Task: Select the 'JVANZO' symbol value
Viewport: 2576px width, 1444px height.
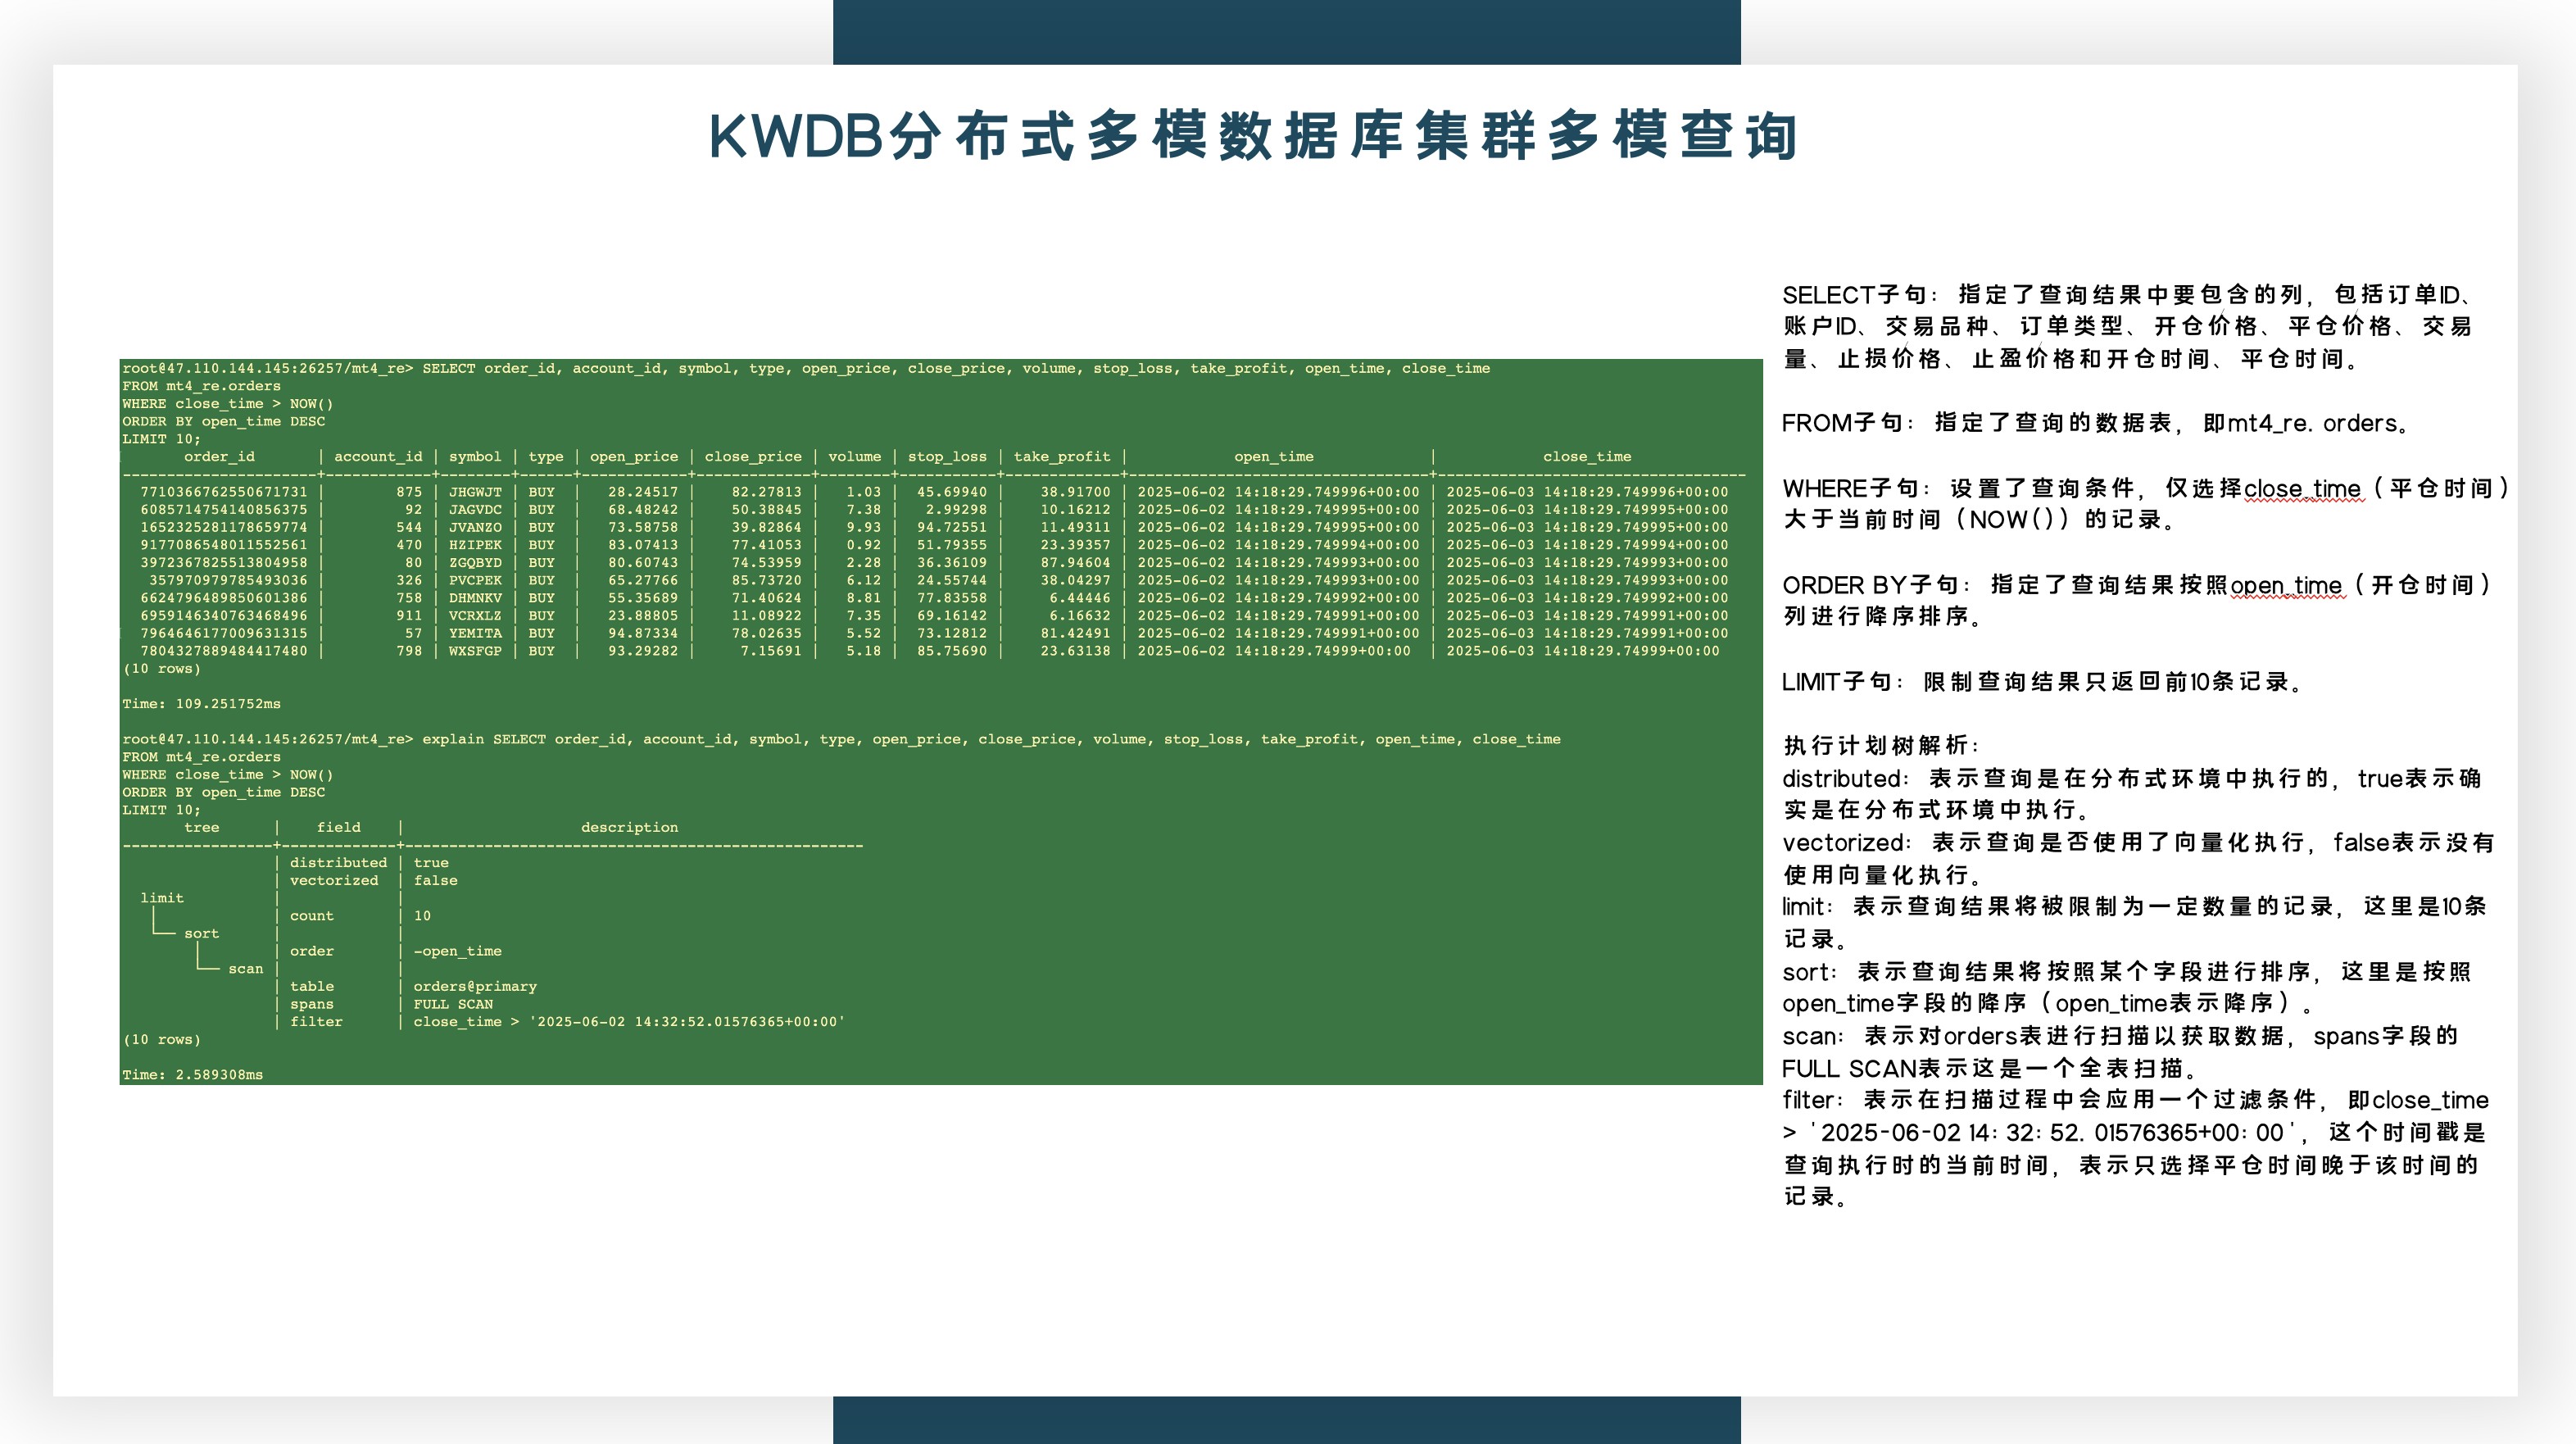Action: (475, 527)
